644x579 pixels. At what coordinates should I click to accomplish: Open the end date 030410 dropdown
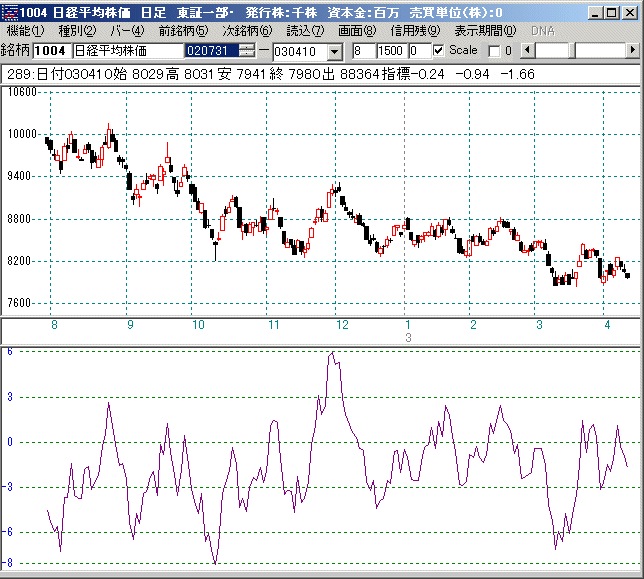pyautogui.click(x=334, y=50)
